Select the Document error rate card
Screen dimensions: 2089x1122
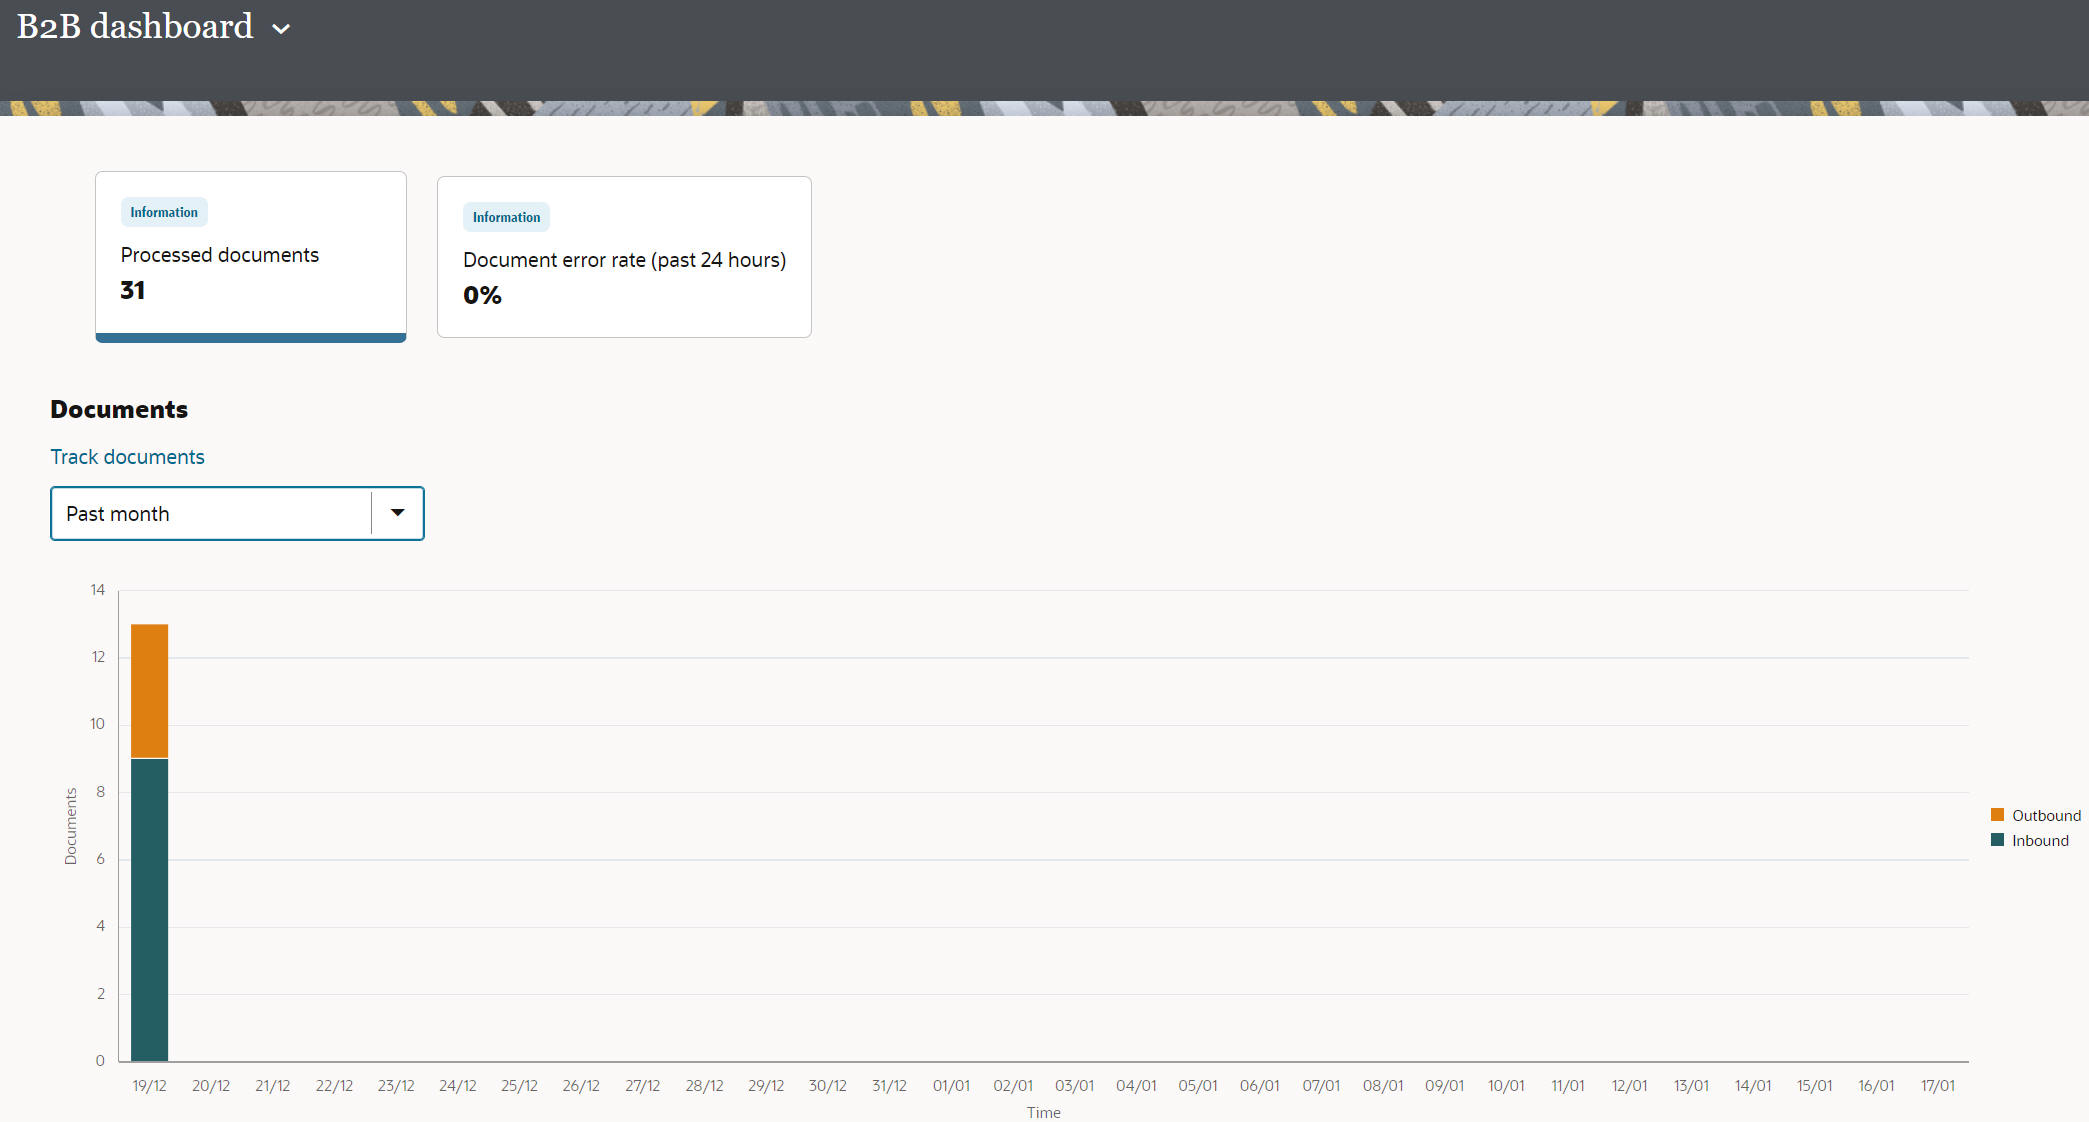[x=623, y=258]
